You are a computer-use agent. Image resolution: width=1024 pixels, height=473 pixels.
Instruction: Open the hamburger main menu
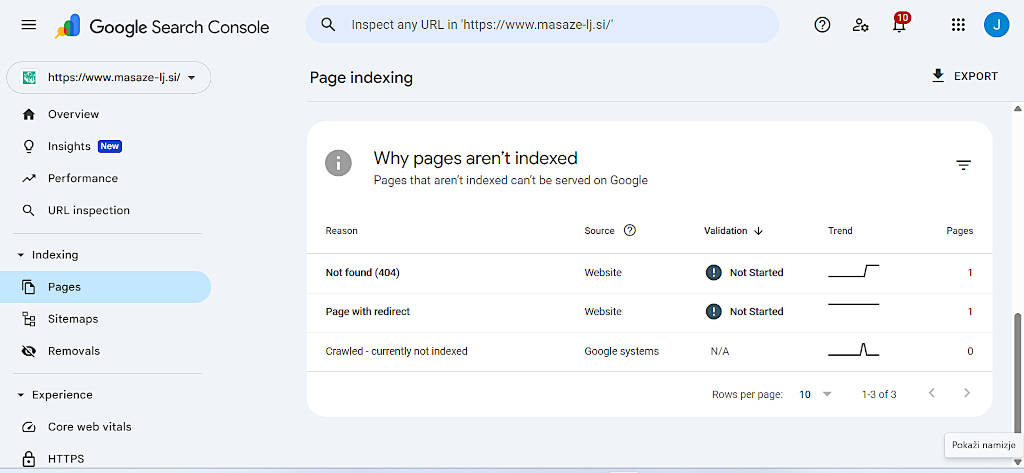tap(28, 25)
